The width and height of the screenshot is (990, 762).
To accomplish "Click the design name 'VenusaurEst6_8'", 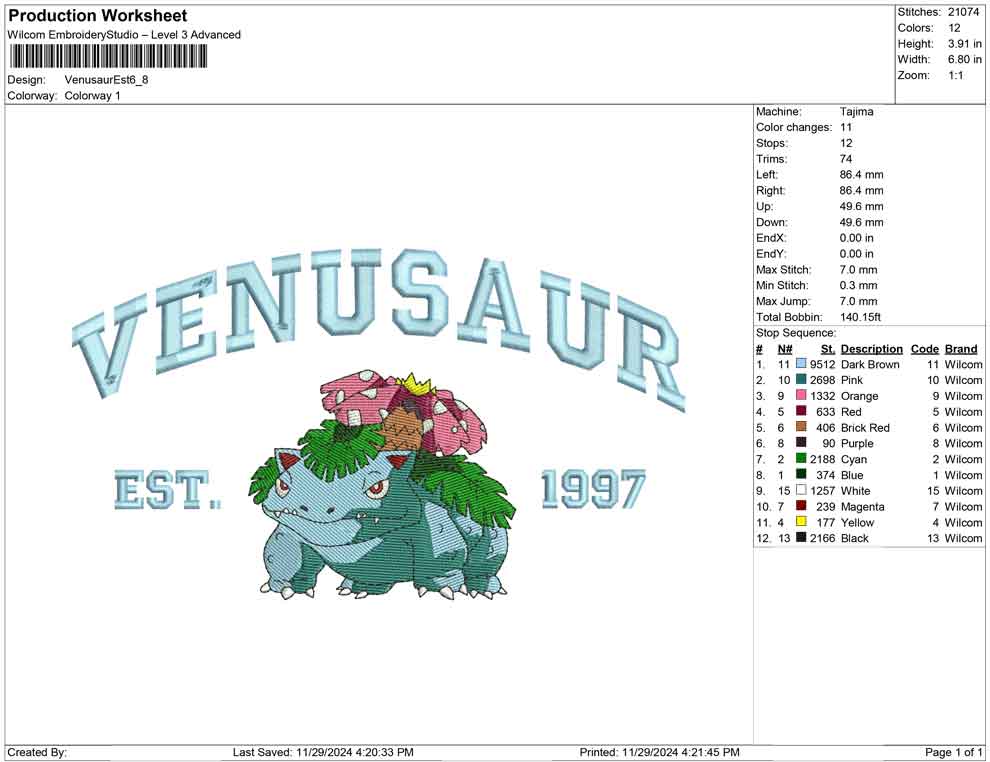I will click(x=106, y=80).
